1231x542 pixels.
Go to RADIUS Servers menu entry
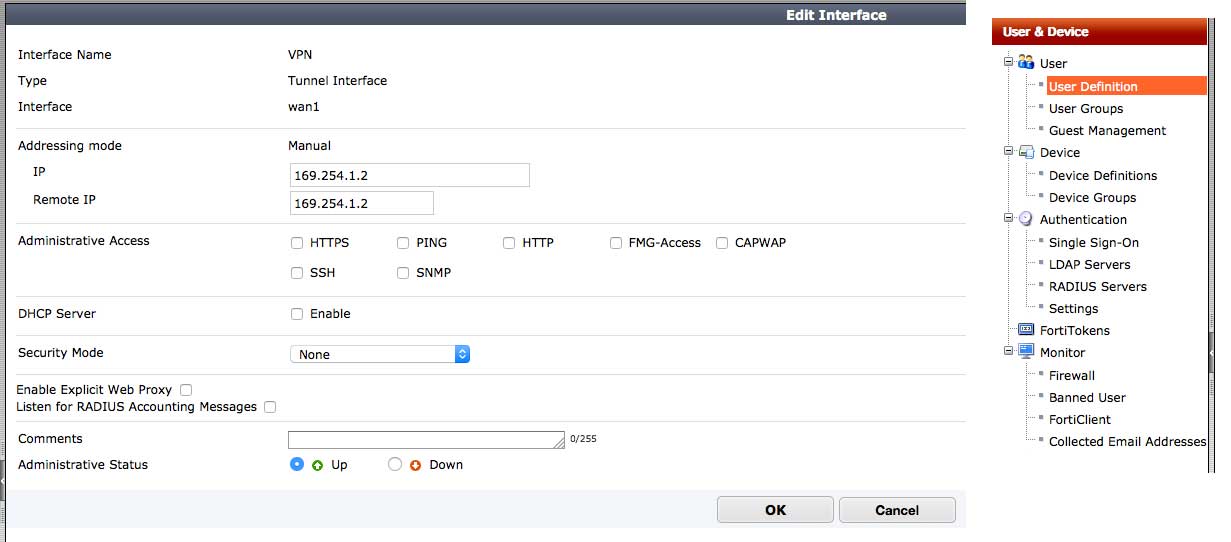click(x=1097, y=287)
